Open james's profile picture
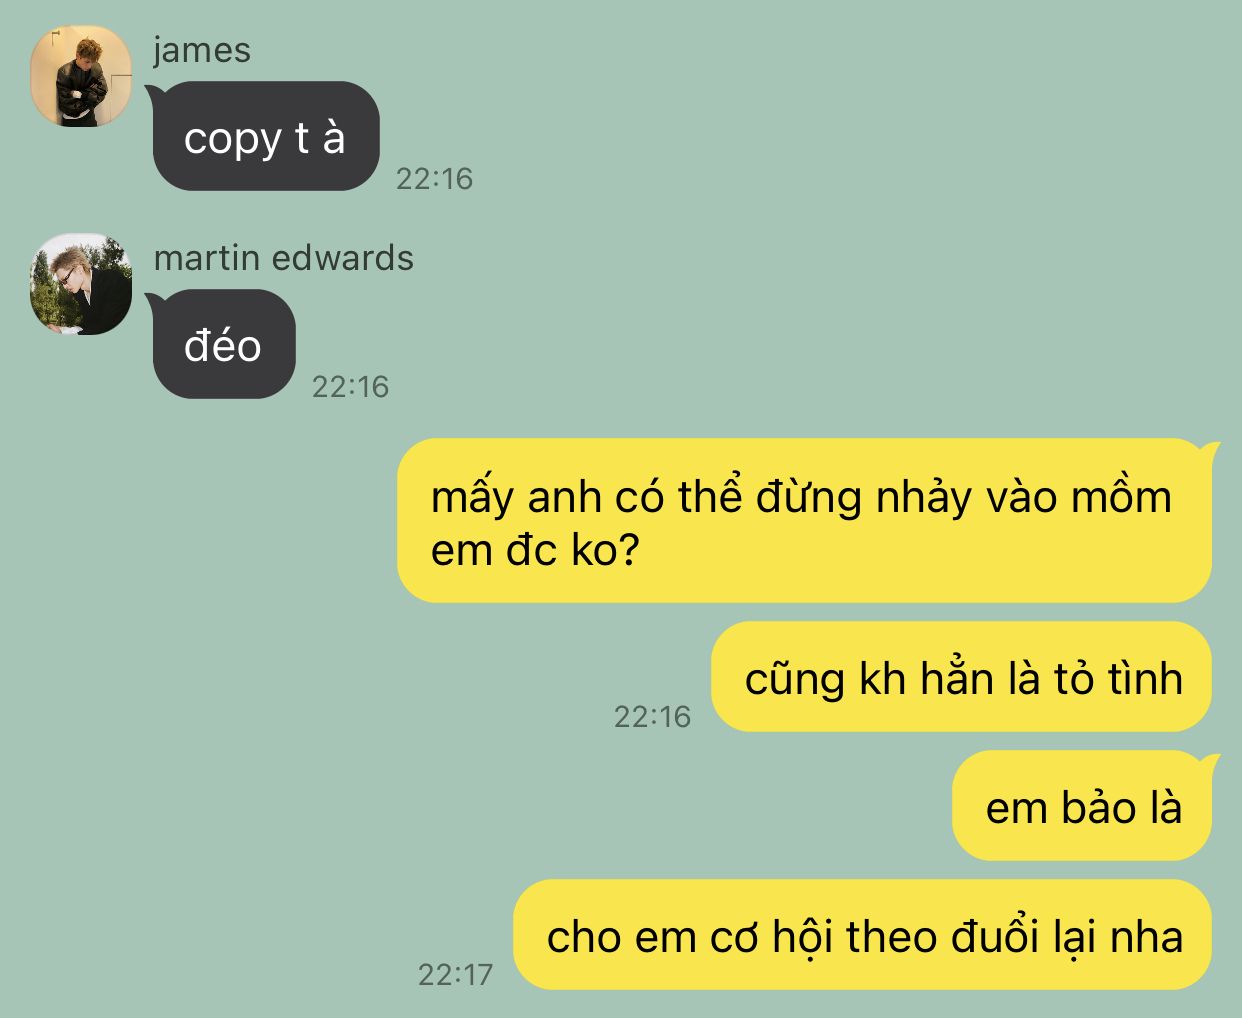Screen dimensions: 1242x1018 click(81, 76)
